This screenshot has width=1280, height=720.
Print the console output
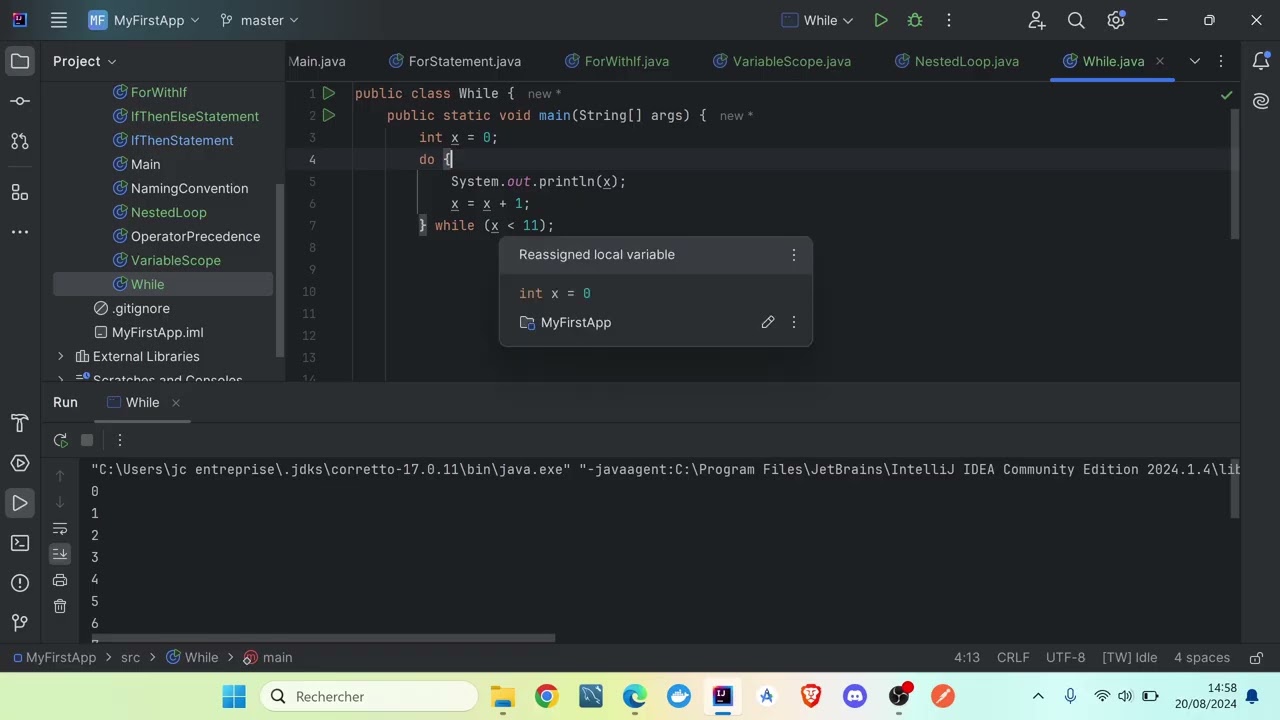[x=60, y=580]
